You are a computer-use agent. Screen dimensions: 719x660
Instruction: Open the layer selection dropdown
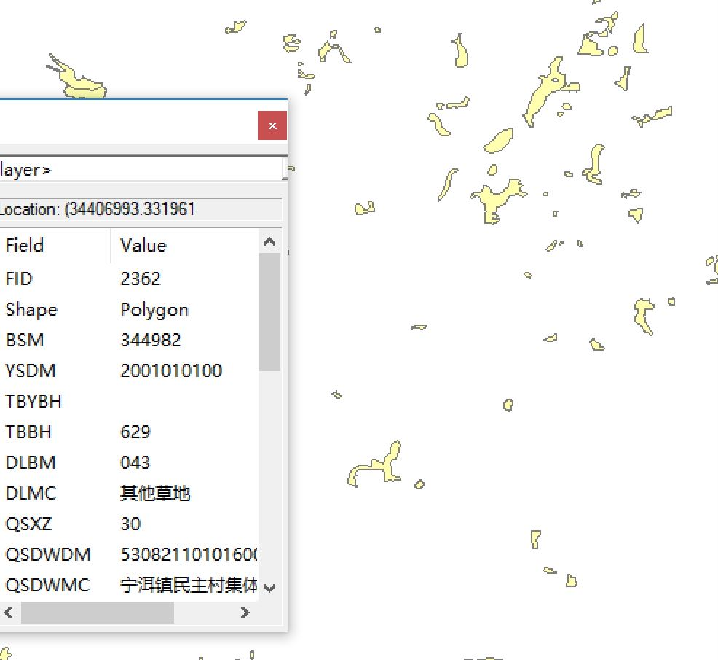140,170
